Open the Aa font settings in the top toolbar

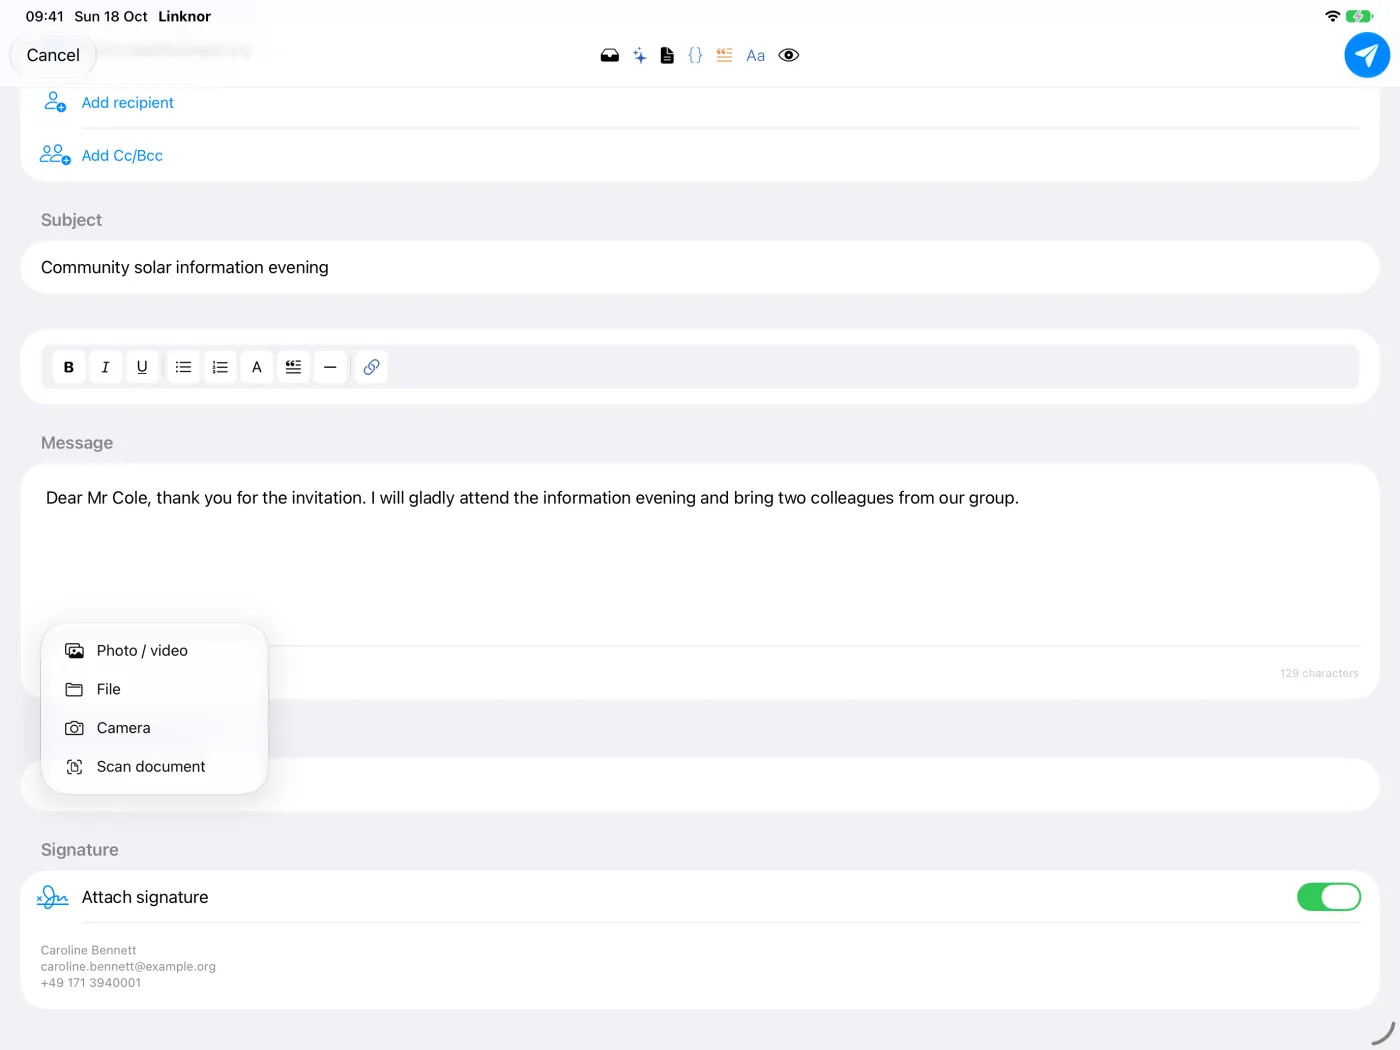(755, 56)
